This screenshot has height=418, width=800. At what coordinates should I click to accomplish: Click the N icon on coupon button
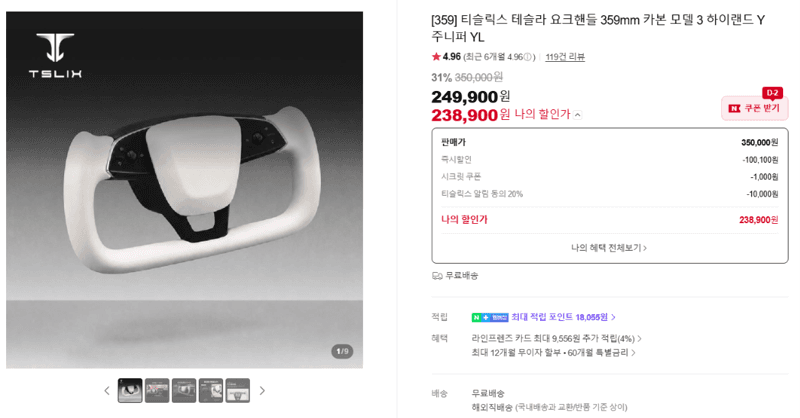[x=734, y=108]
